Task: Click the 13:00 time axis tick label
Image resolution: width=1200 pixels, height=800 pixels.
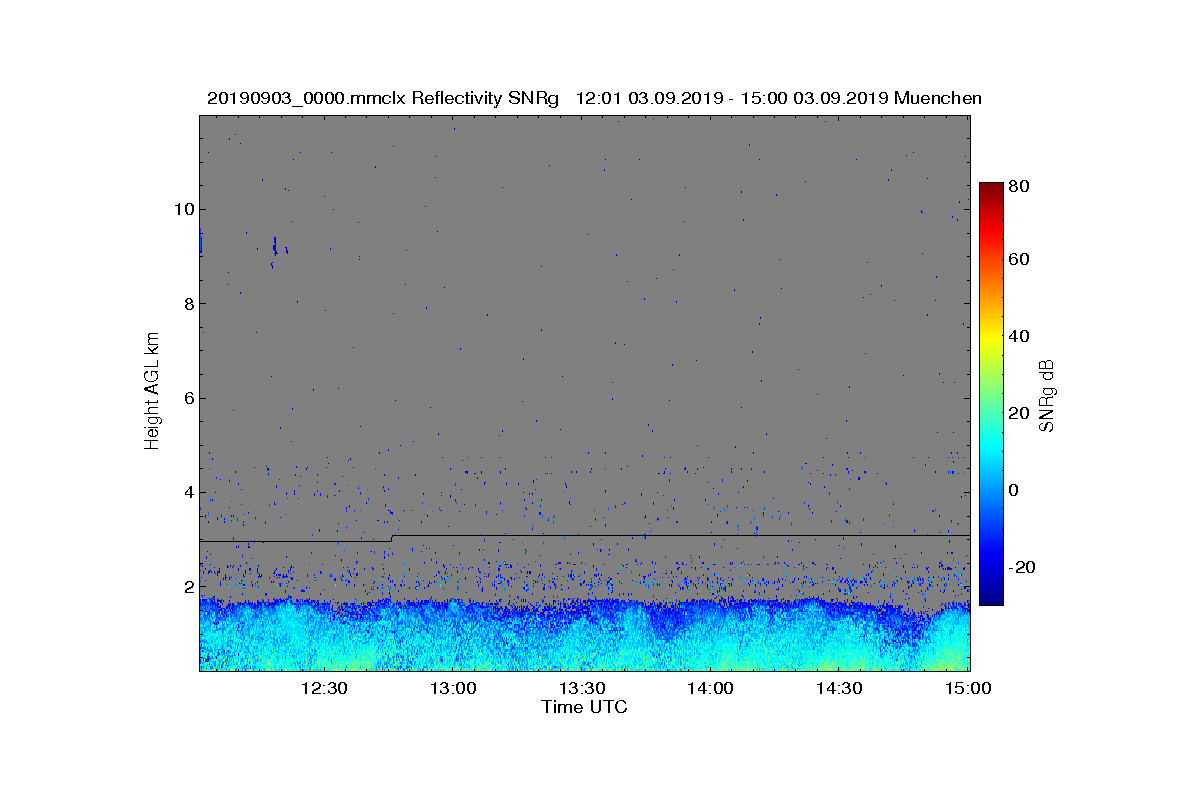Action: pyautogui.click(x=453, y=688)
